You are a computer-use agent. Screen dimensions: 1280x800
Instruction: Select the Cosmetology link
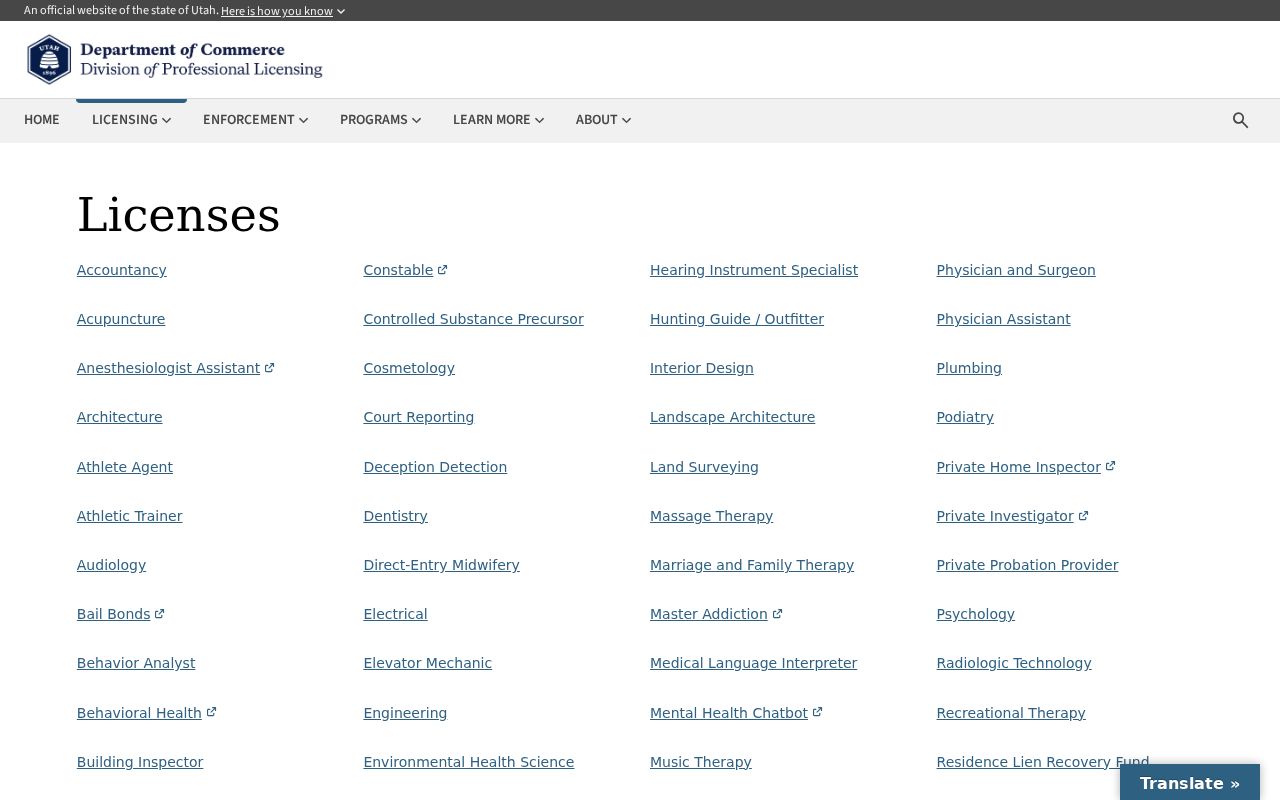(409, 368)
